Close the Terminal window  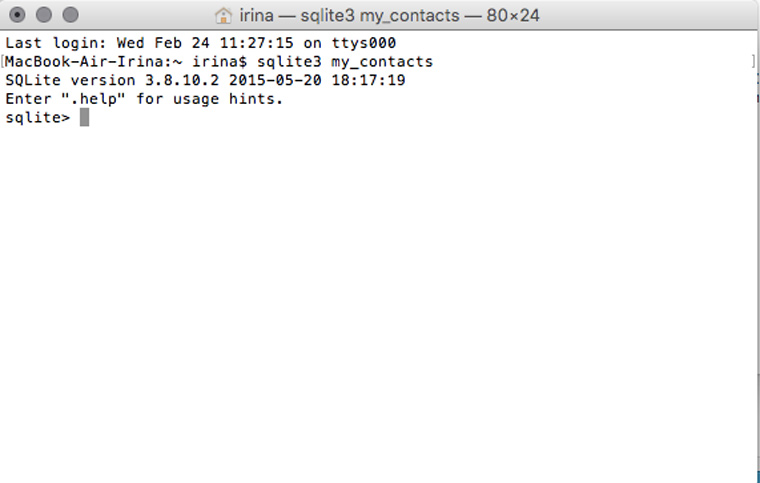17,16
